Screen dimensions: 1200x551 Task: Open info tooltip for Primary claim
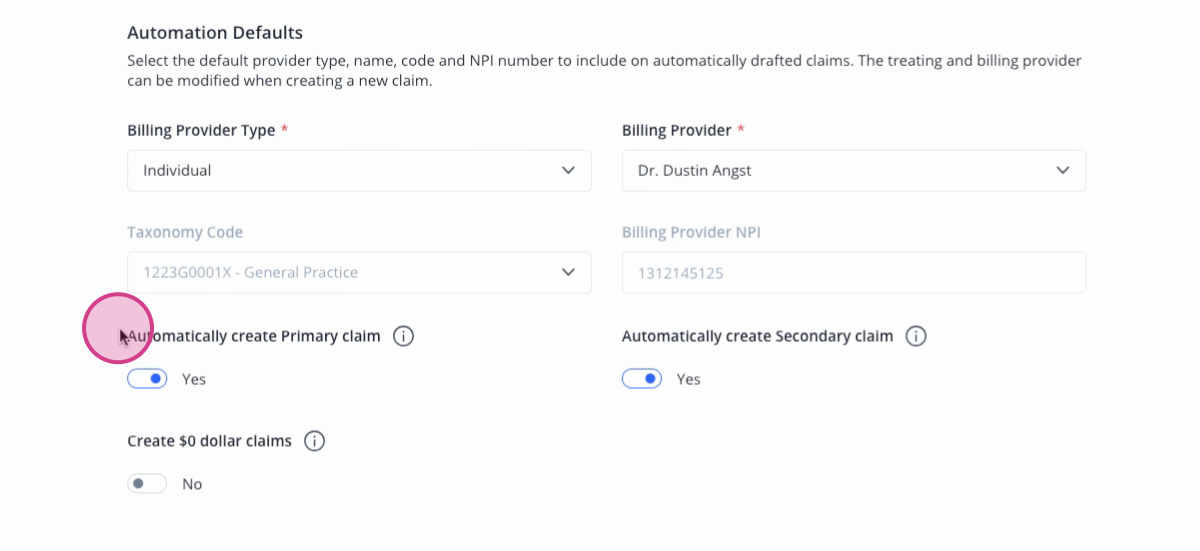pyautogui.click(x=403, y=336)
